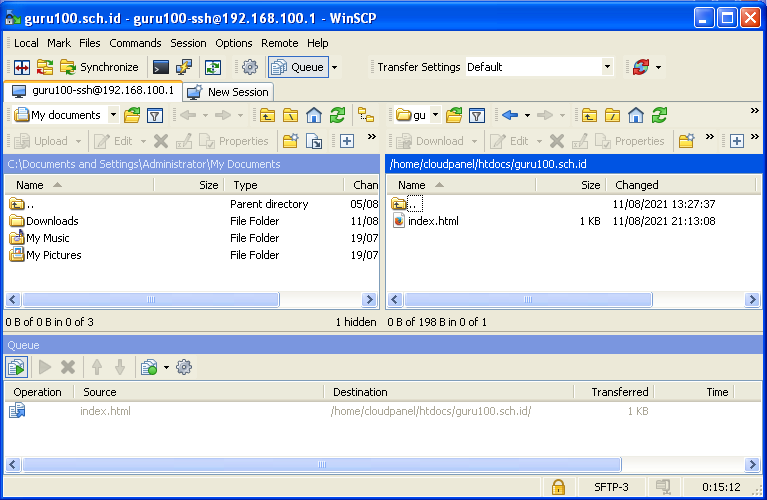Go to local parent directory icon
Image resolution: width=767 pixels, height=500 pixels.
click(x=267, y=115)
